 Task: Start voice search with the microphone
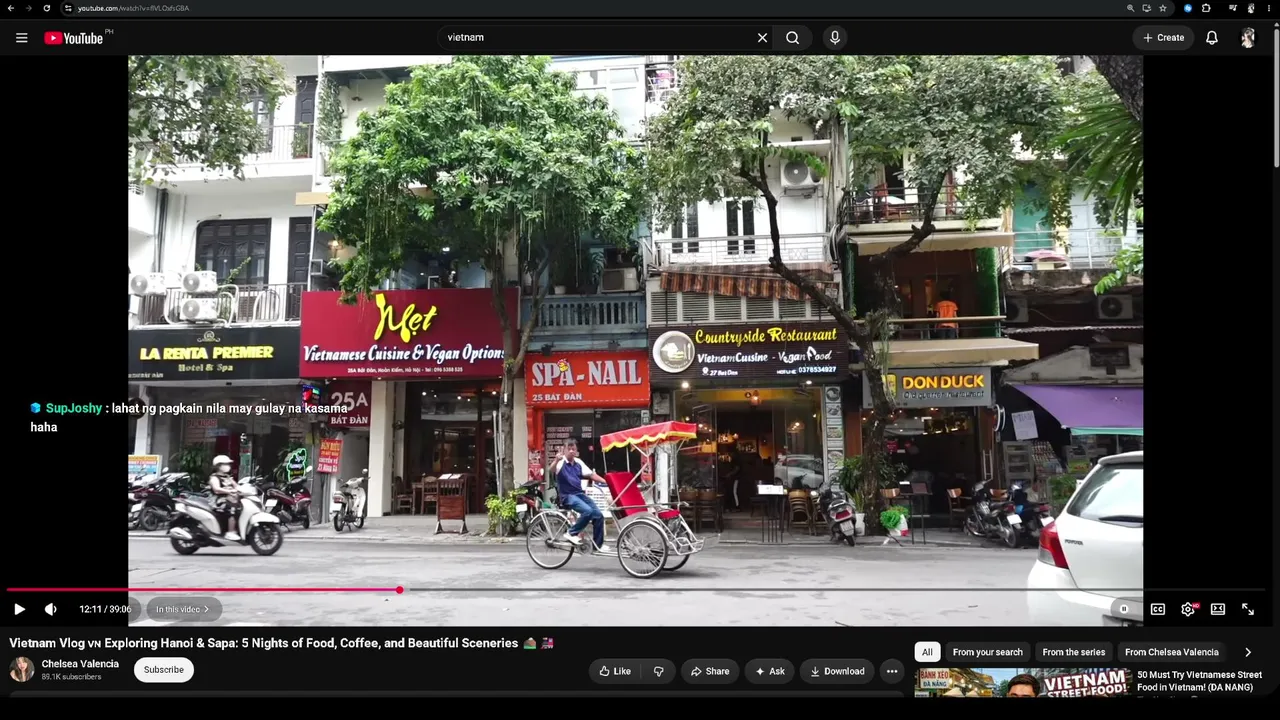coord(835,38)
